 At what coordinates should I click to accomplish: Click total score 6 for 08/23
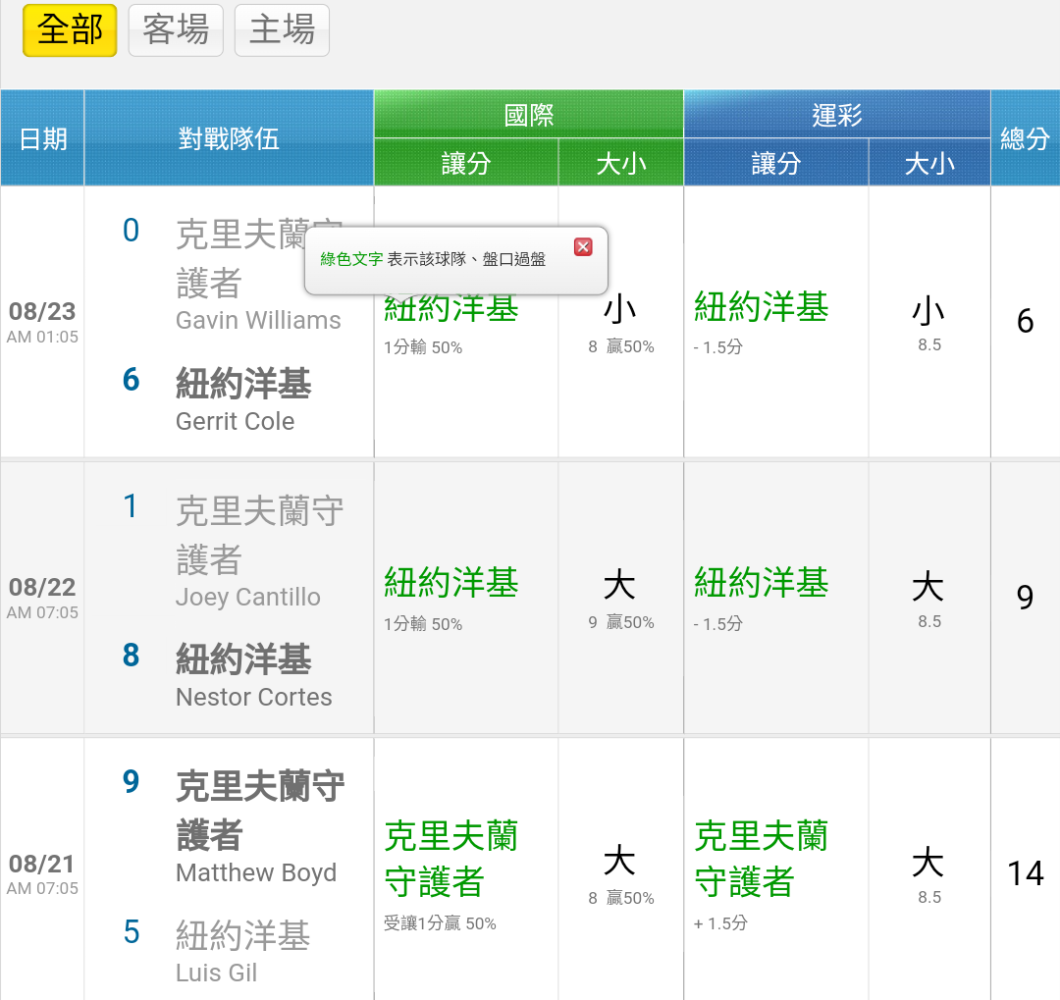click(1025, 320)
